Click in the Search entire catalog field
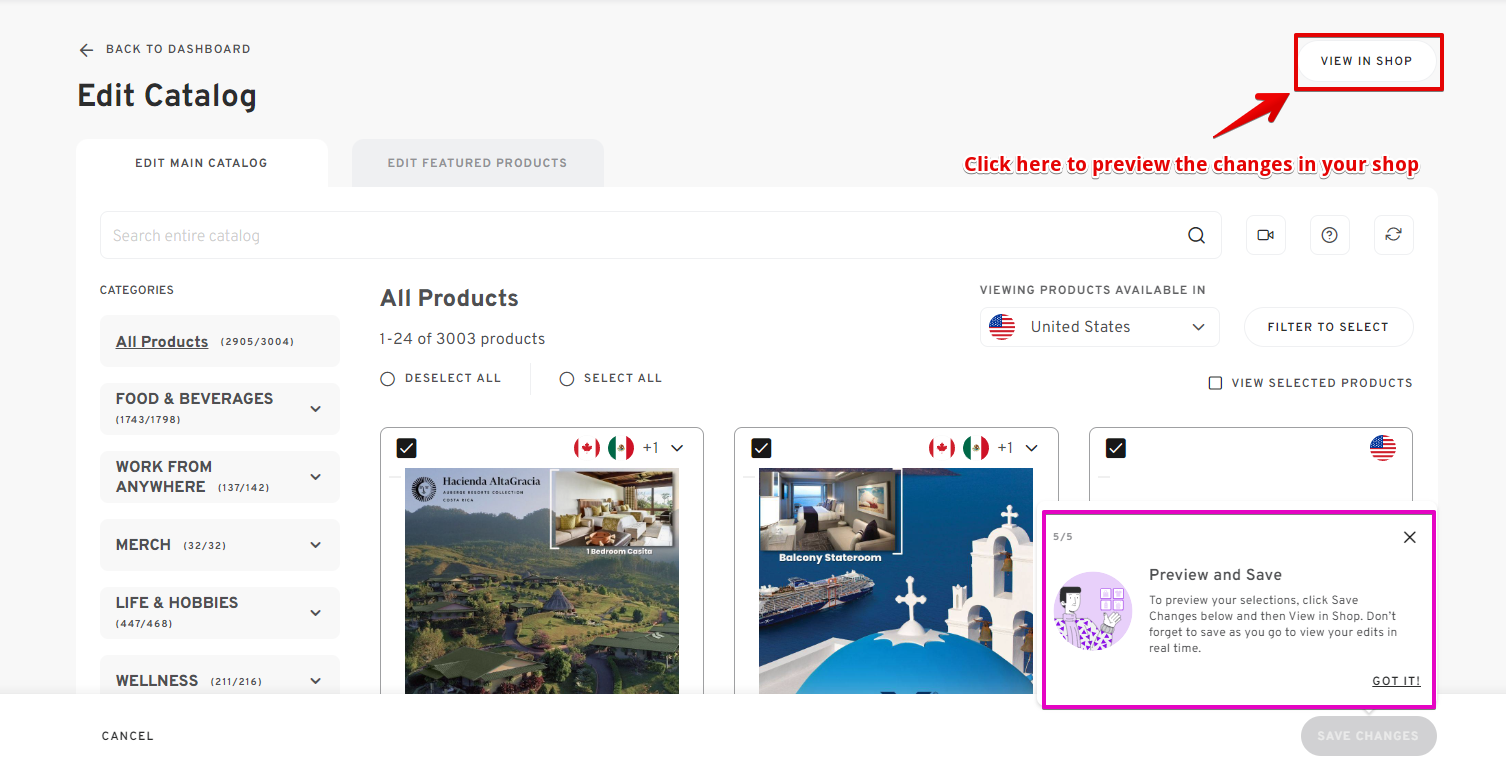This screenshot has width=1506, height=776. click(x=640, y=236)
